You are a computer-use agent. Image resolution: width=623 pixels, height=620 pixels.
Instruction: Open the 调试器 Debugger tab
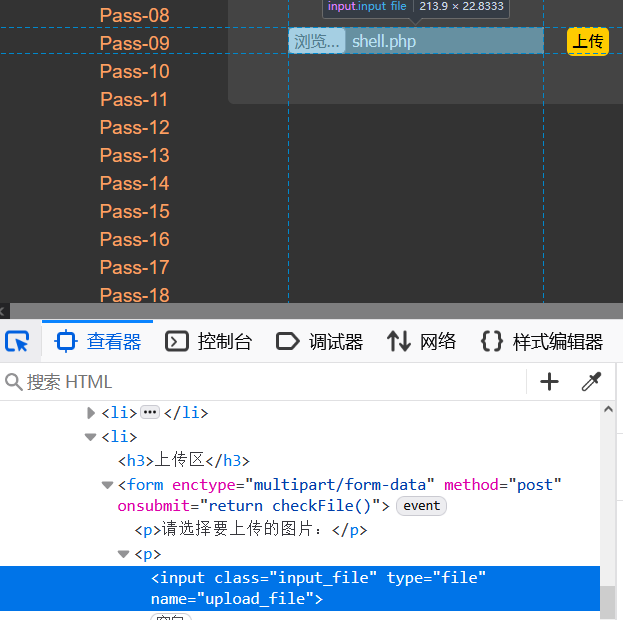click(319, 342)
